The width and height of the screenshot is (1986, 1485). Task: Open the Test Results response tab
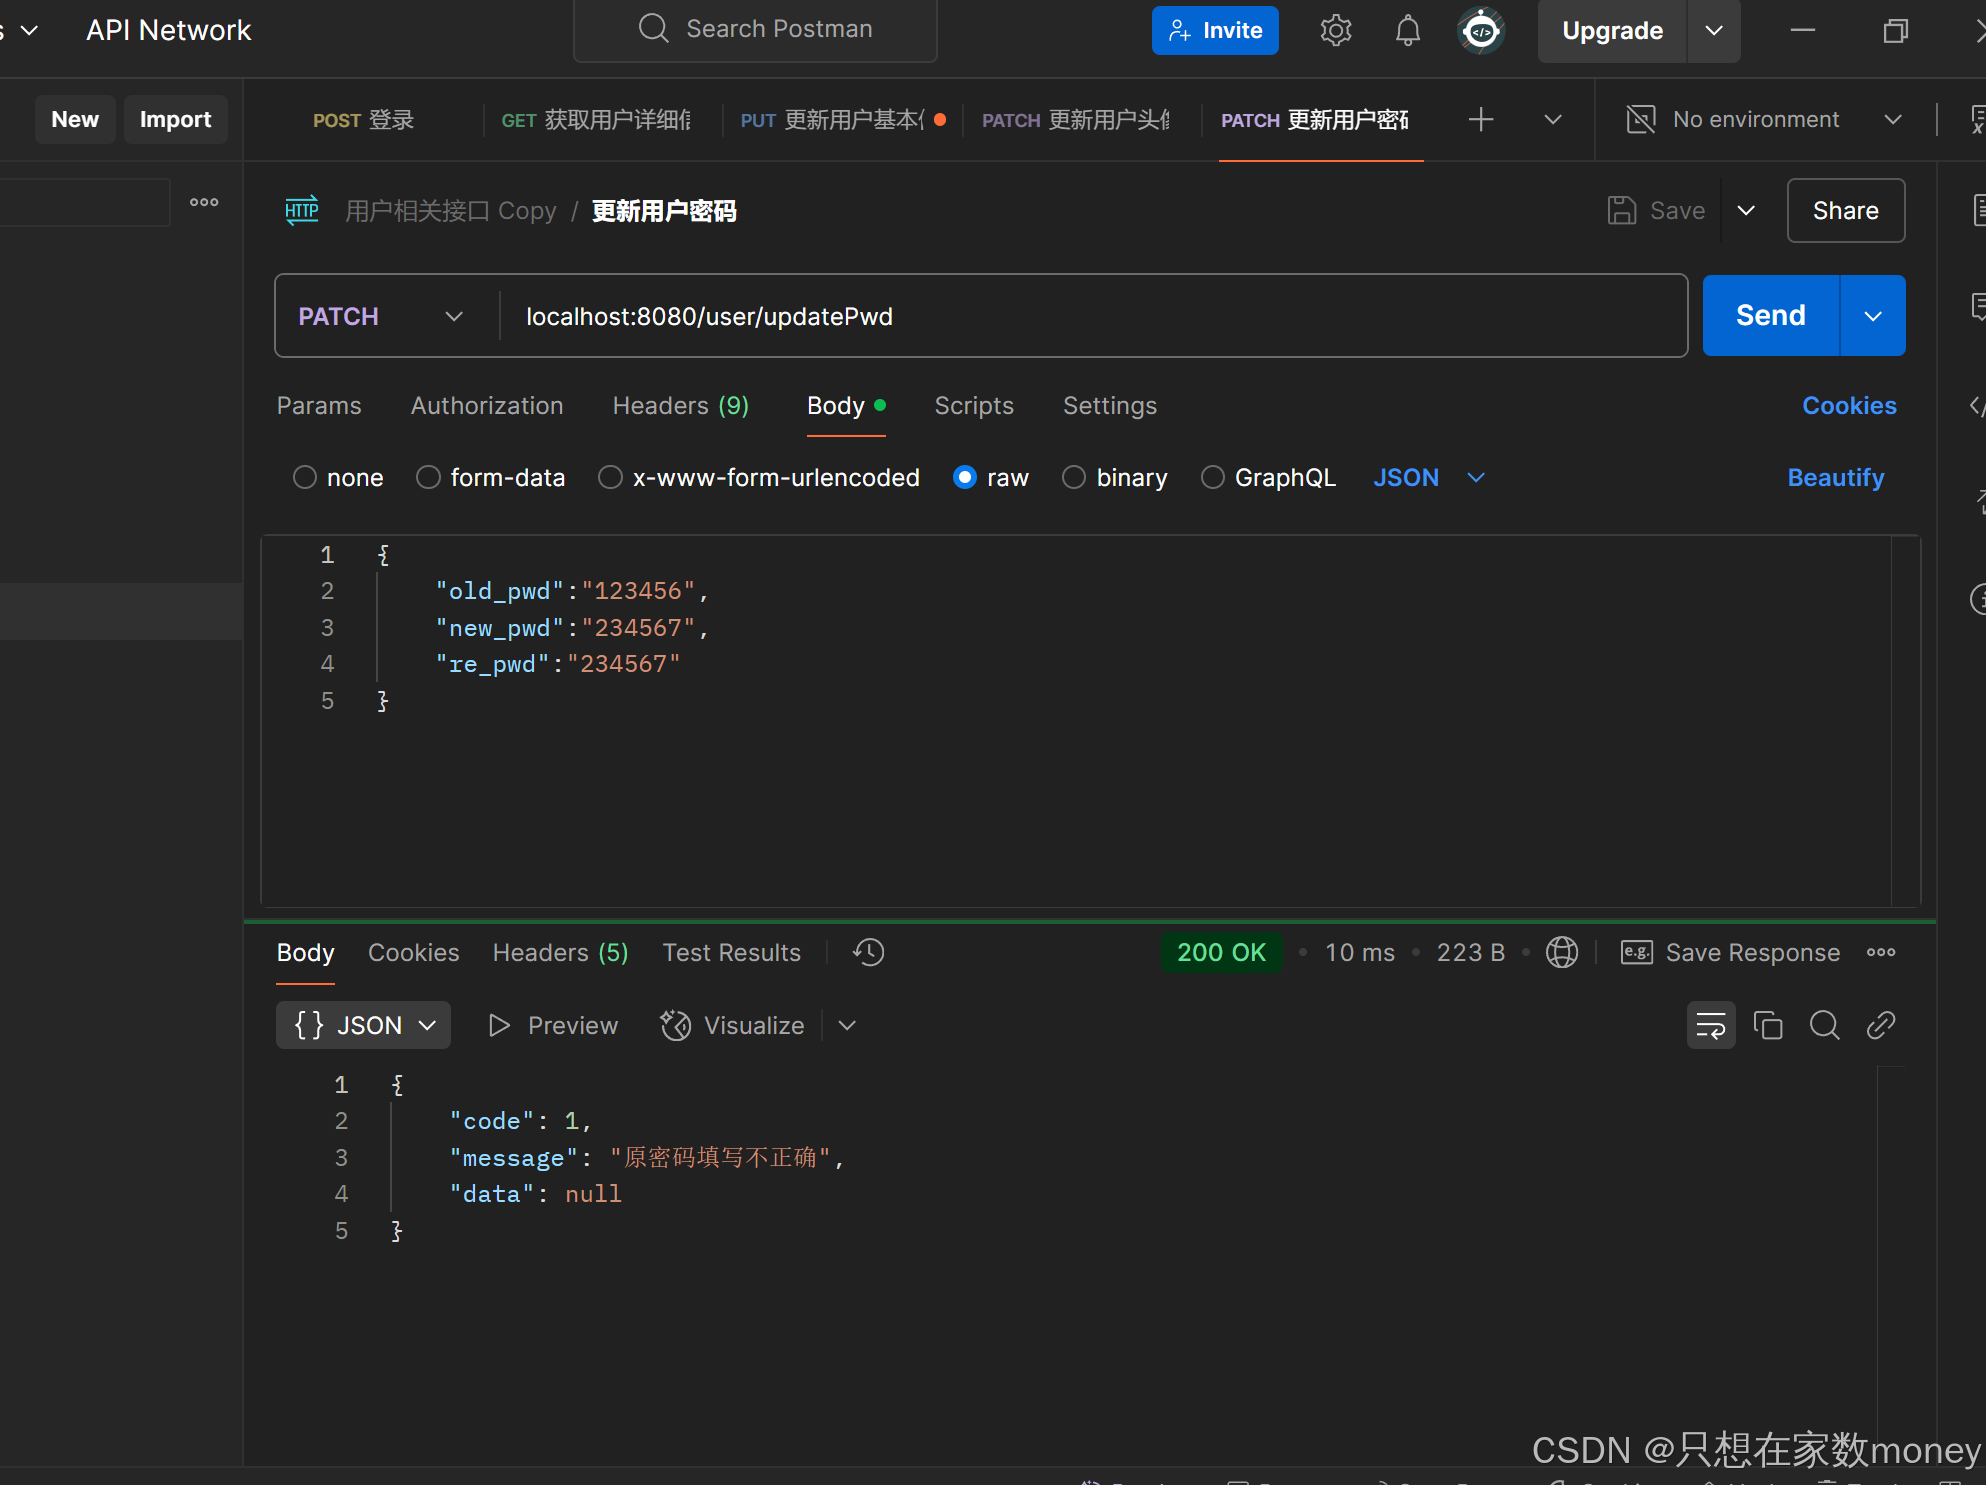(731, 952)
